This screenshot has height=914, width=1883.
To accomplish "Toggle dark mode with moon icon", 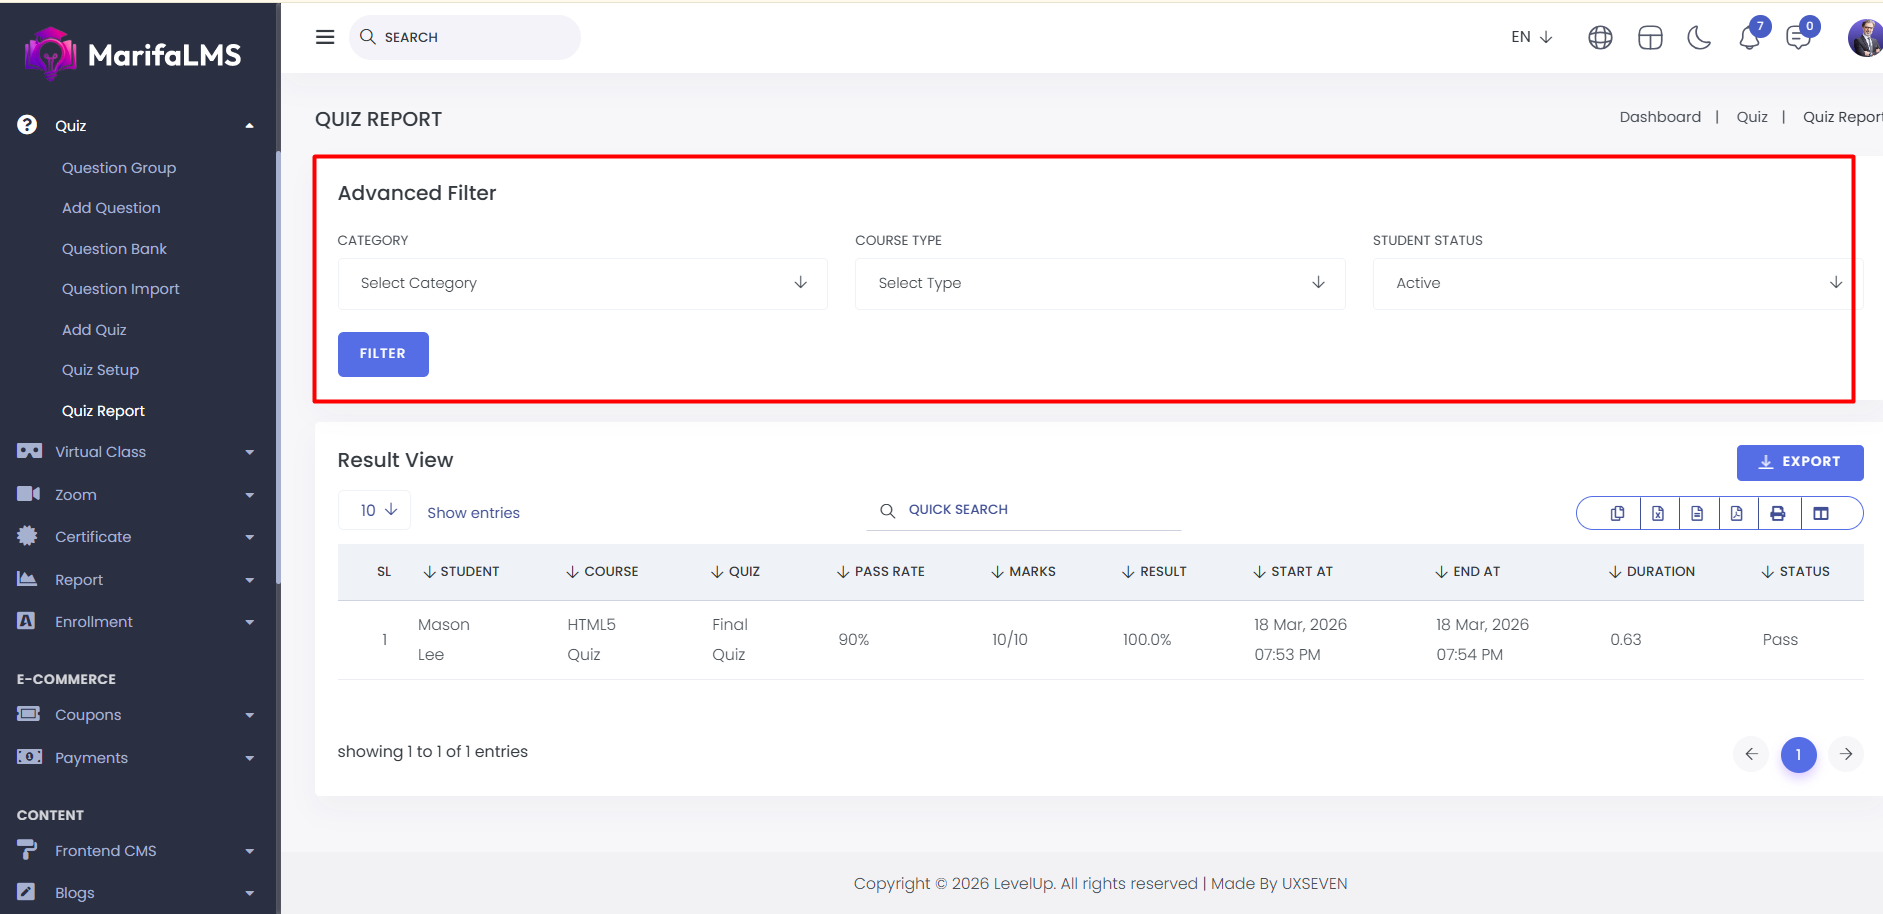I will pyautogui.click(x=1699, y=38).
